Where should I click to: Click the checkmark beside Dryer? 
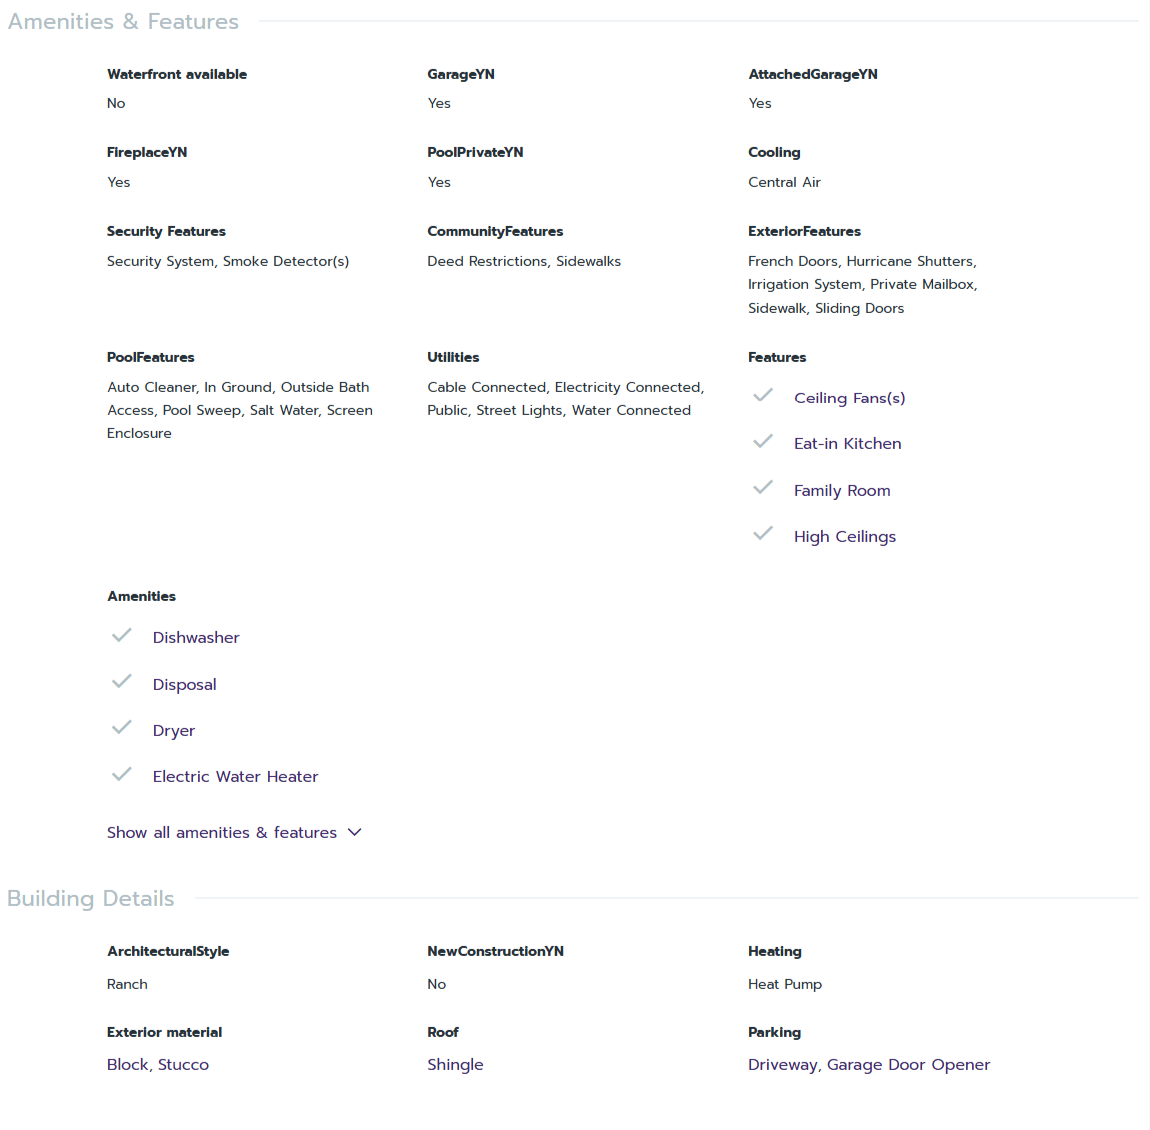(122, 728)
